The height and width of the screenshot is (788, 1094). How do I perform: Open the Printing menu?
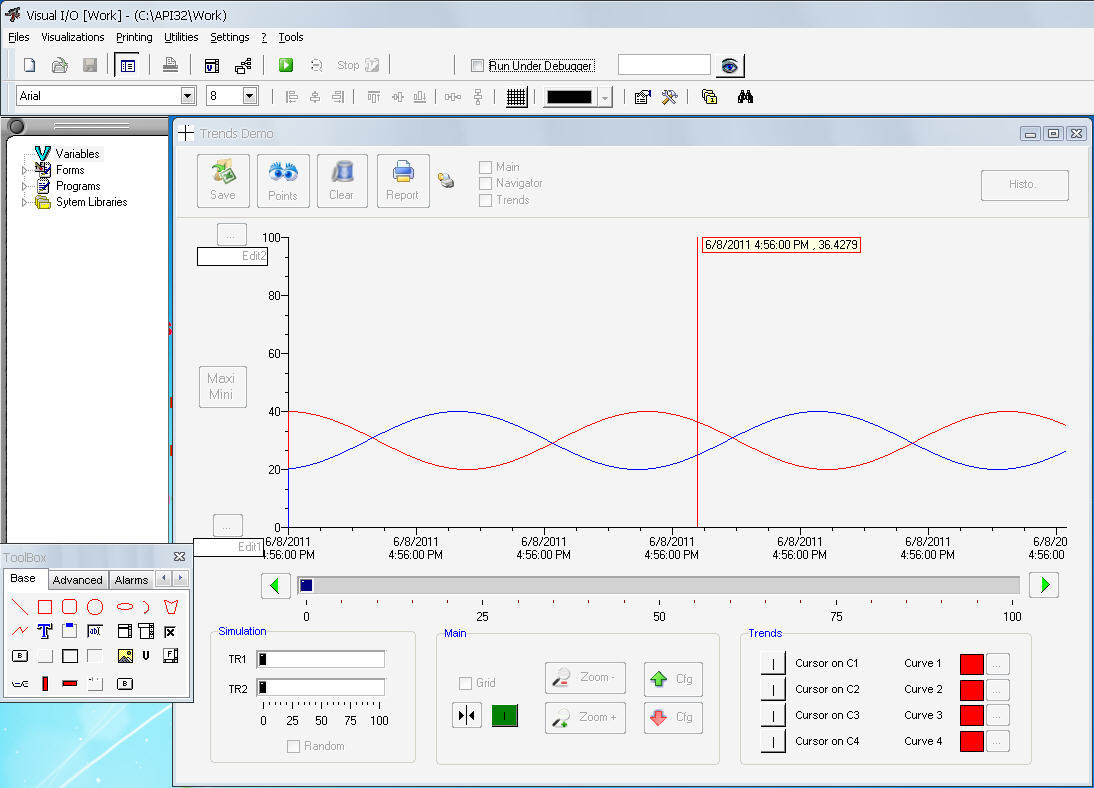point(134,37)
